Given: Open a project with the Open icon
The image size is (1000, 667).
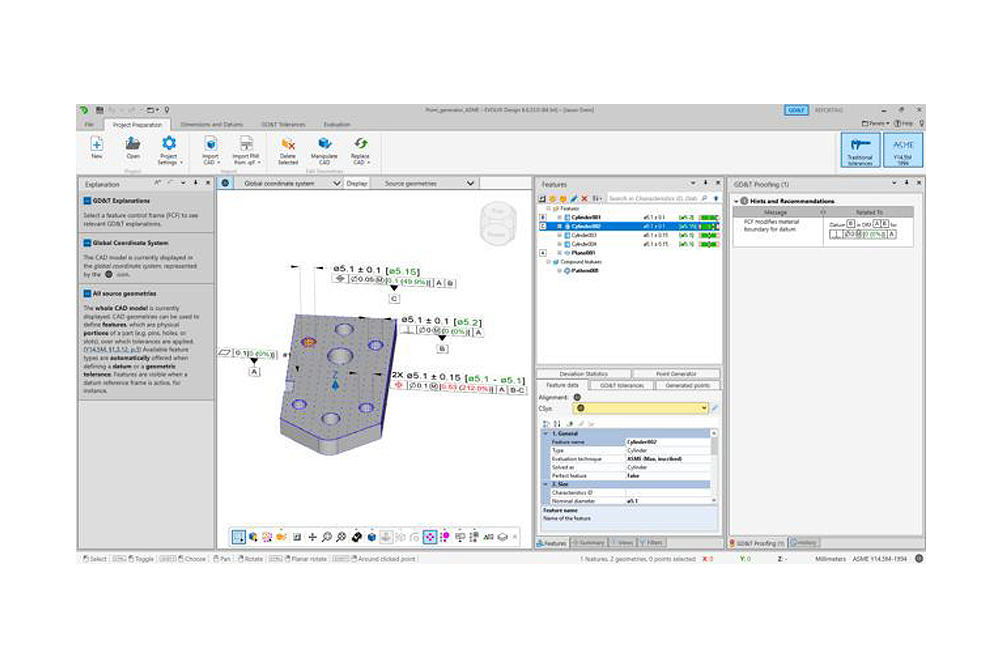Looking at the screenshot, I should [133, 145].
